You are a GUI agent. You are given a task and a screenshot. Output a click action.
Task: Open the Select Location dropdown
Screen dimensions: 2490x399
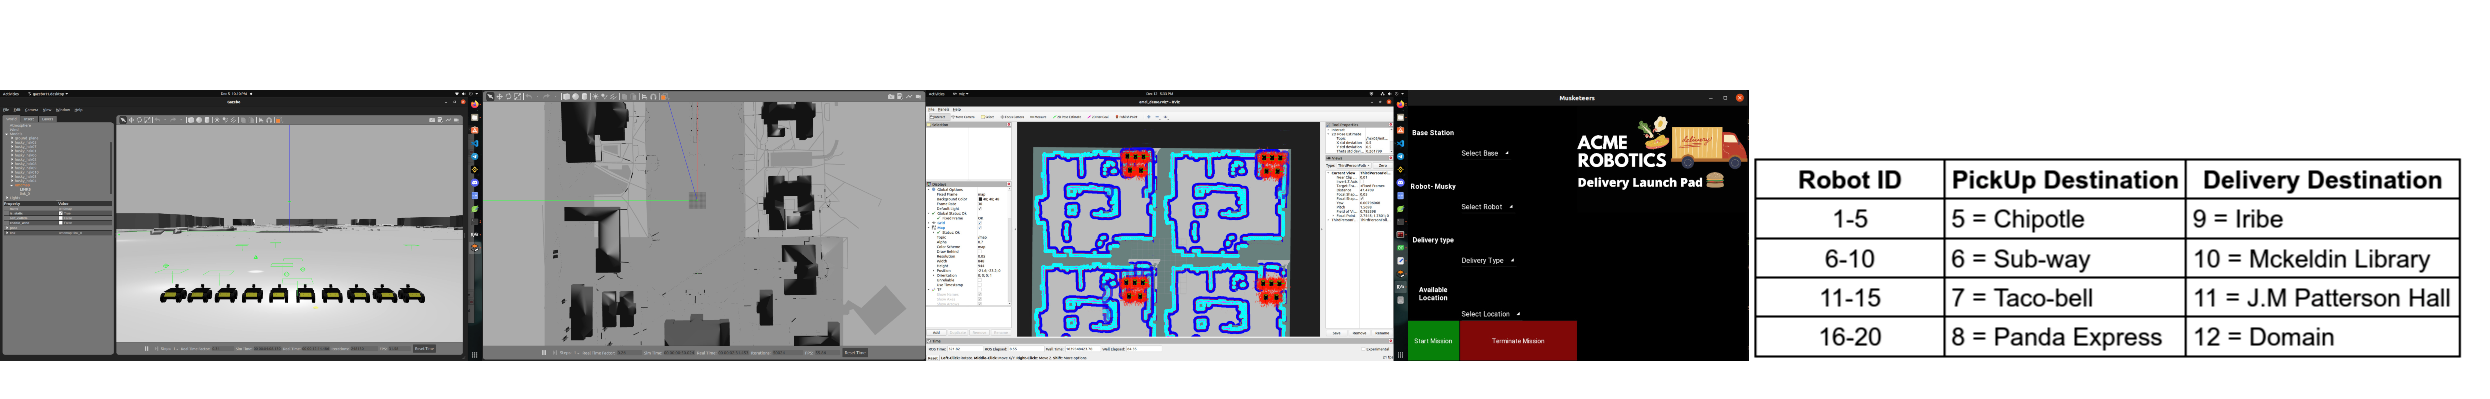1490,314
